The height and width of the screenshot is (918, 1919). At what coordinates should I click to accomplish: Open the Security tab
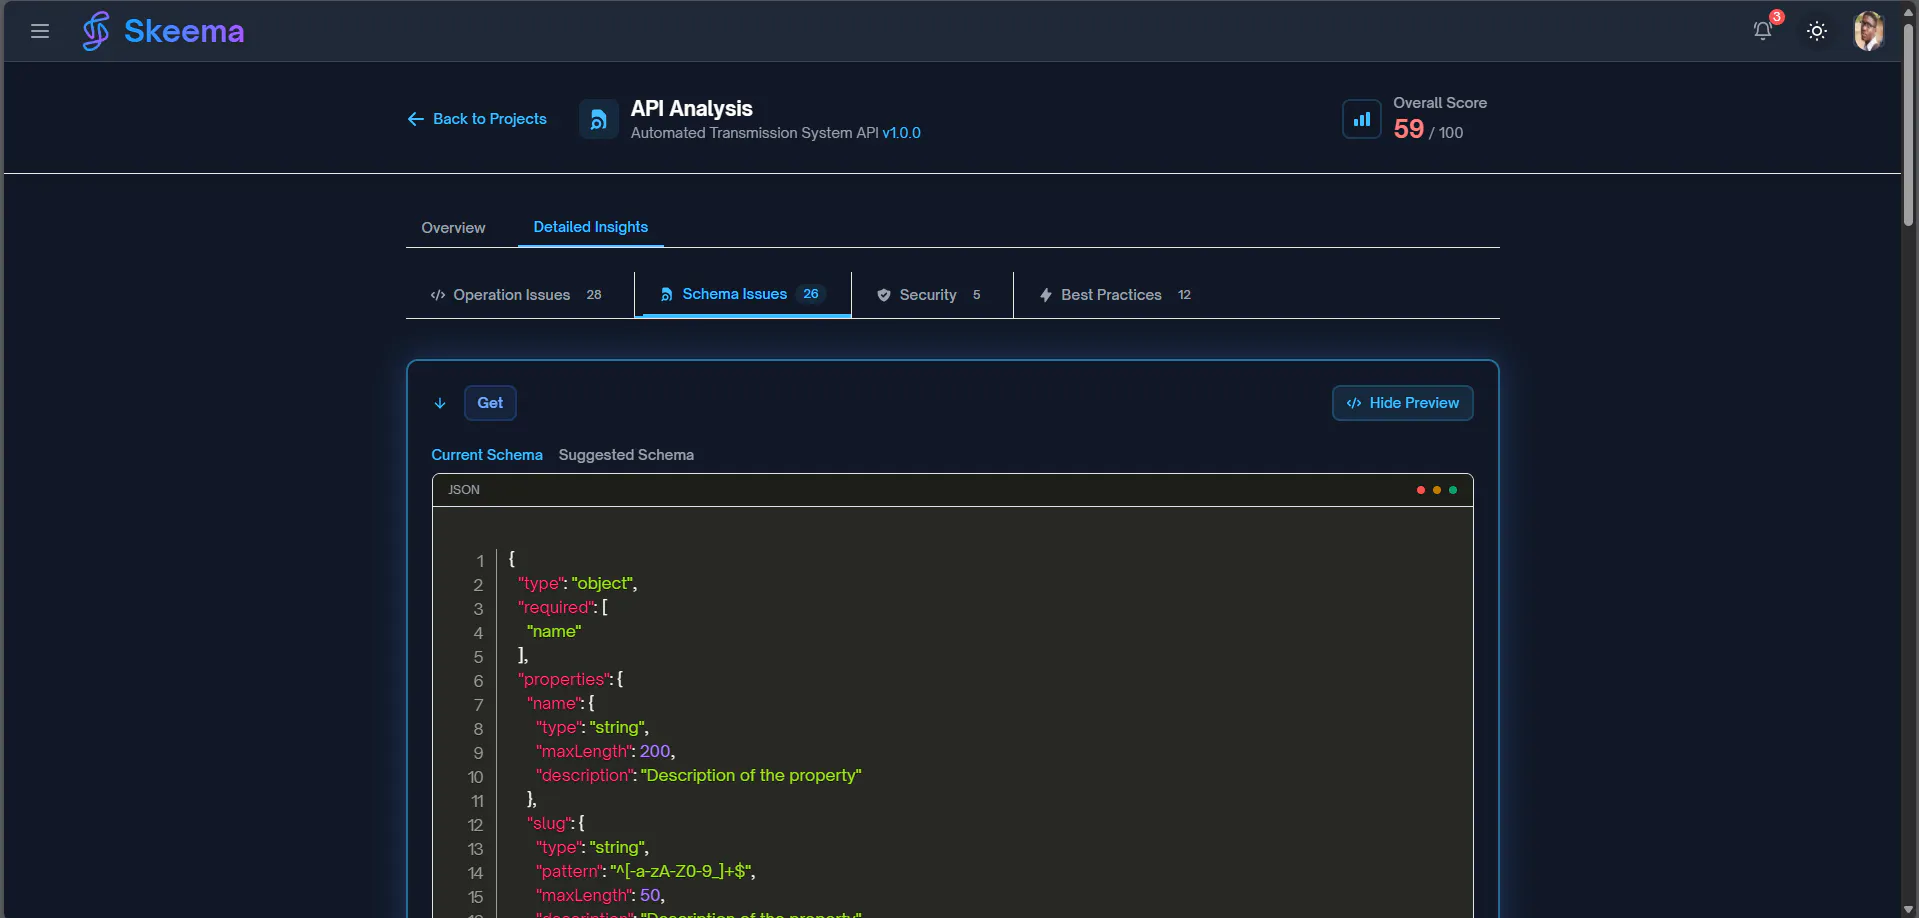929,295
